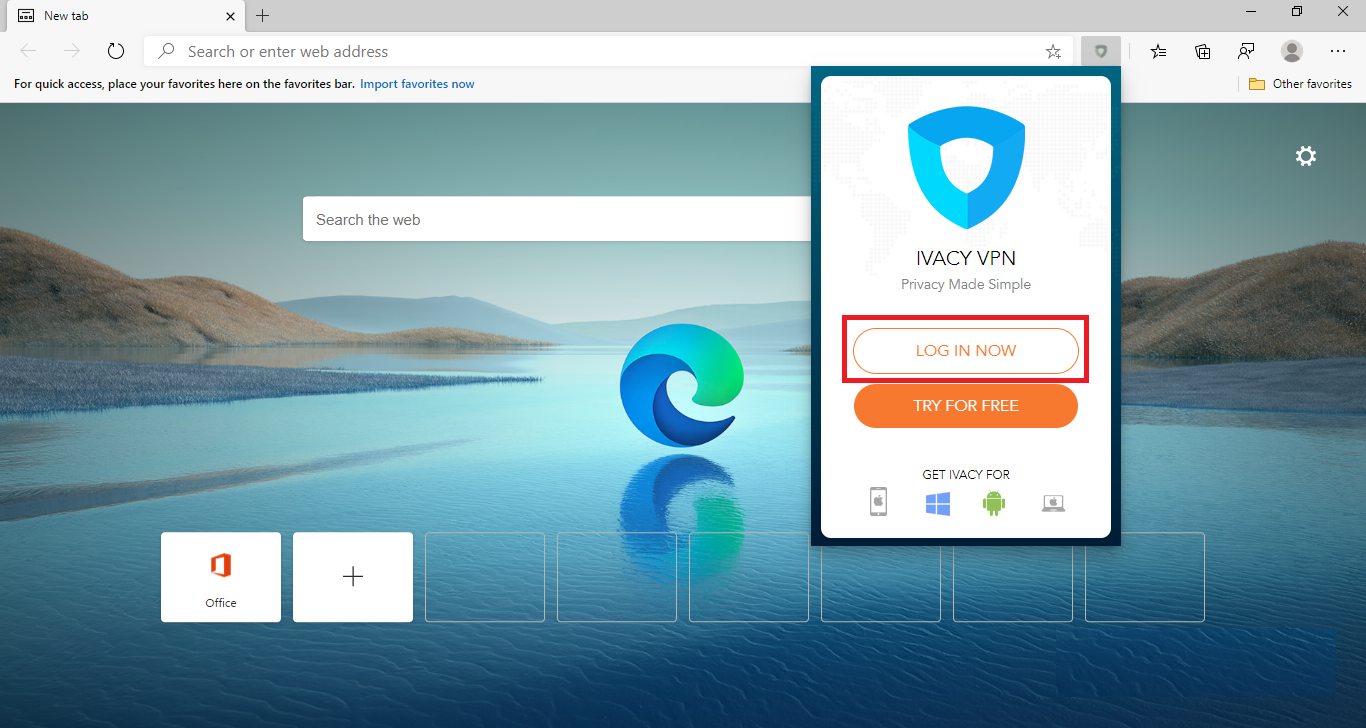Screen dimensions: 1366x728
Task: Click TRY FOR FREE button
Action: coord(966,406)
